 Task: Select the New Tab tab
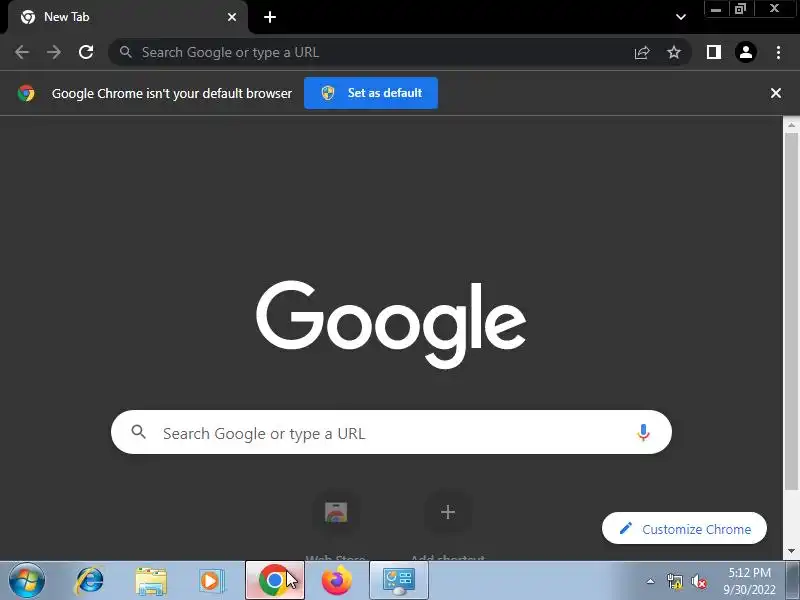(x=128, y=17)
